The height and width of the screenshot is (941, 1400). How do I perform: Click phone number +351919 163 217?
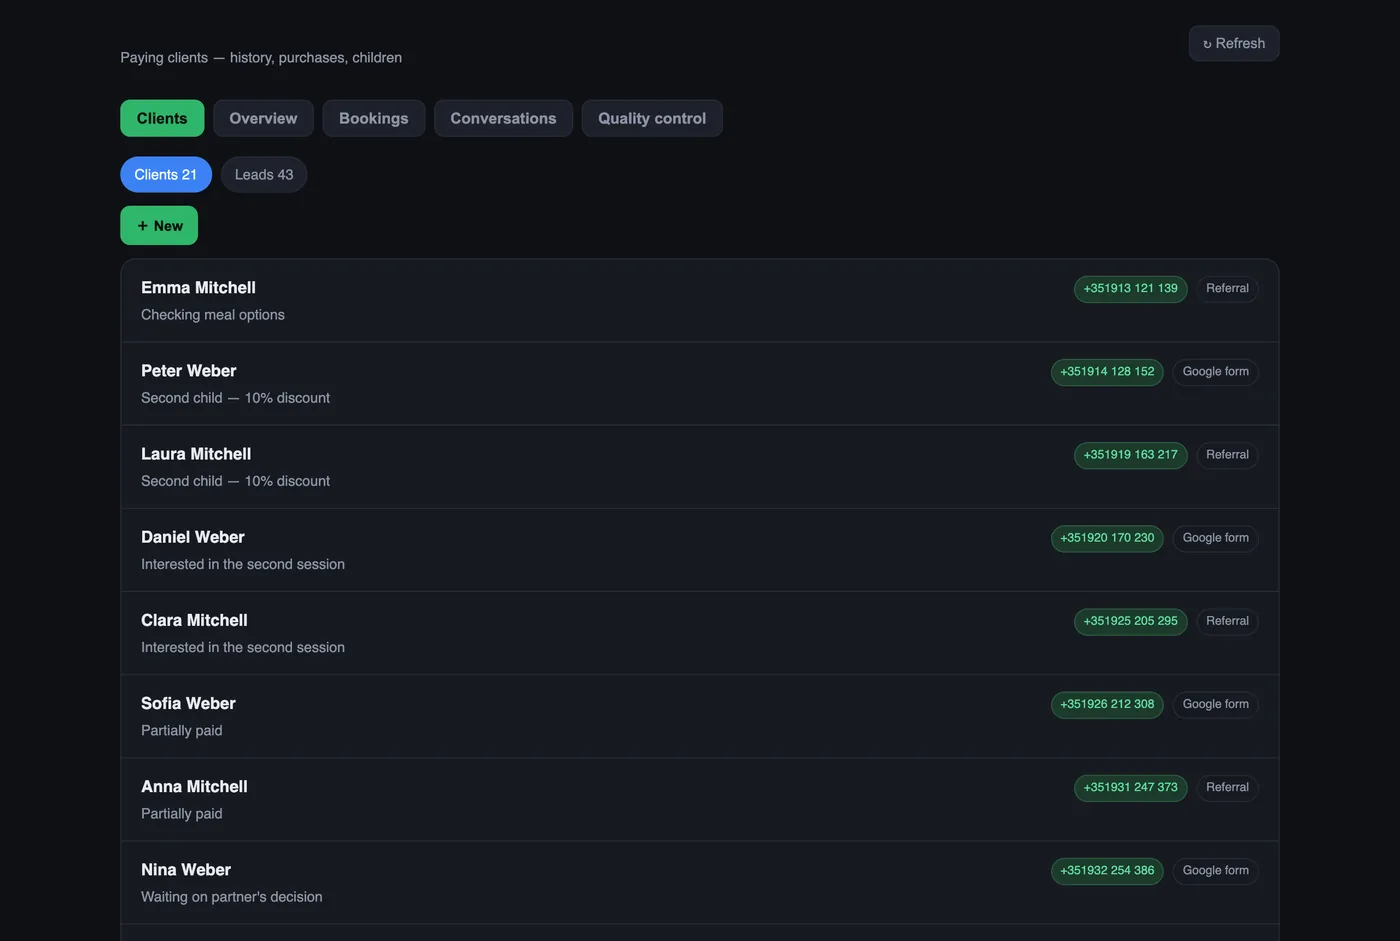pos(1130,454)
